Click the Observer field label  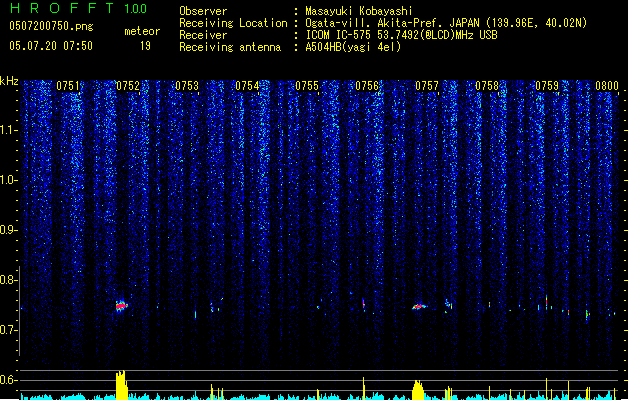(x=203, y=11)
